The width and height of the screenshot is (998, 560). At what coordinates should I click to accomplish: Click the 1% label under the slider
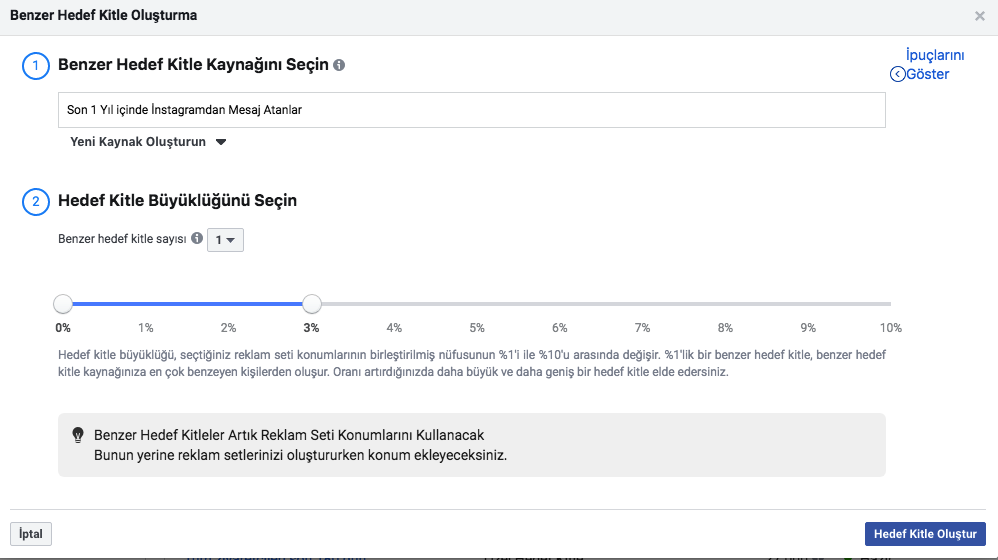[x=146, y=328]
